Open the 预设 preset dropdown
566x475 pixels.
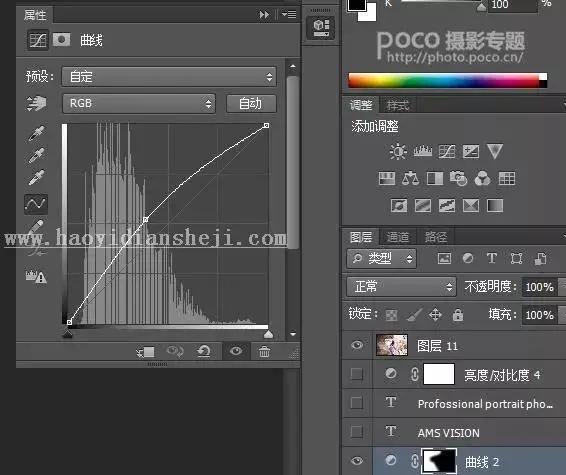169,77
